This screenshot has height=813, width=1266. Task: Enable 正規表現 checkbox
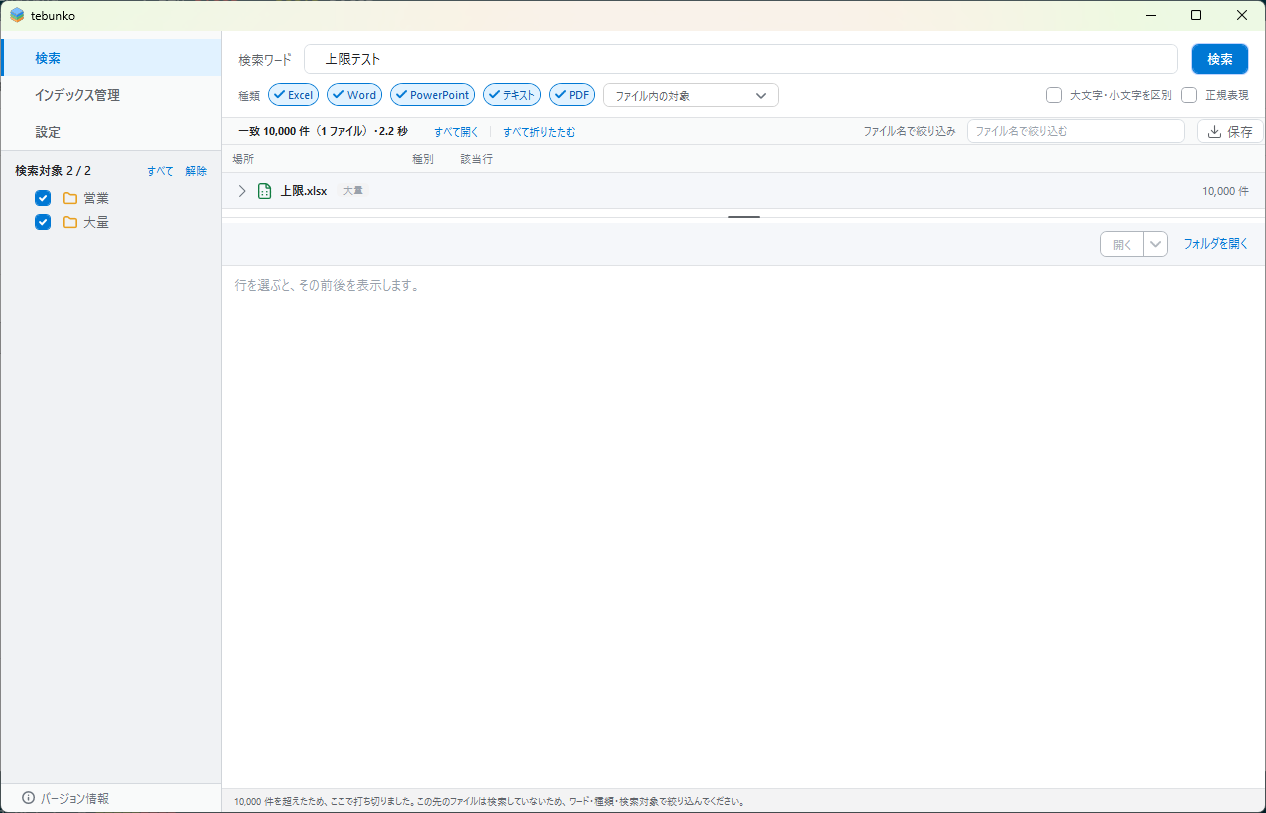tap(1189, 95)
